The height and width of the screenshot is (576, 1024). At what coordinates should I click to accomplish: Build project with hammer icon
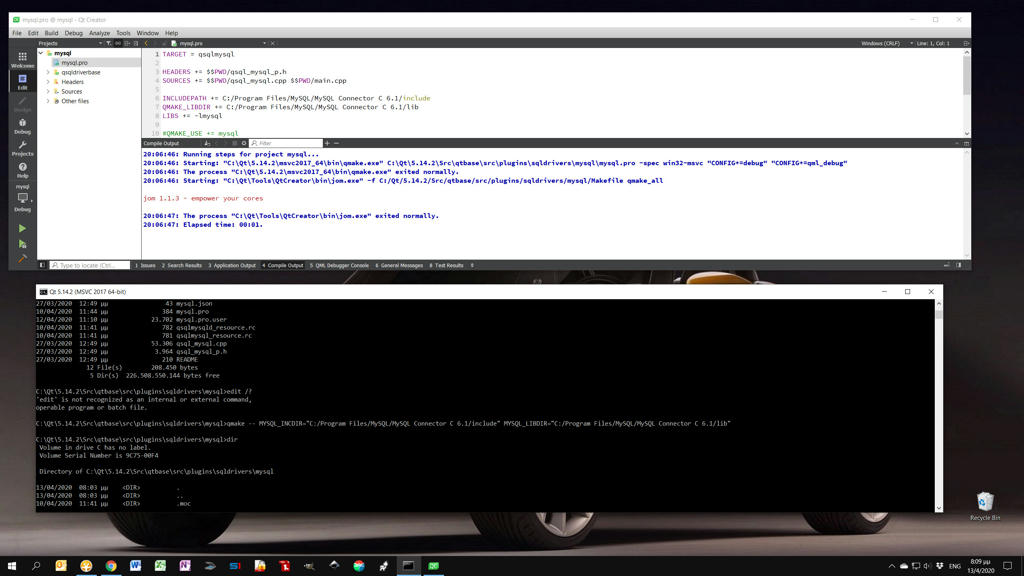22,259
